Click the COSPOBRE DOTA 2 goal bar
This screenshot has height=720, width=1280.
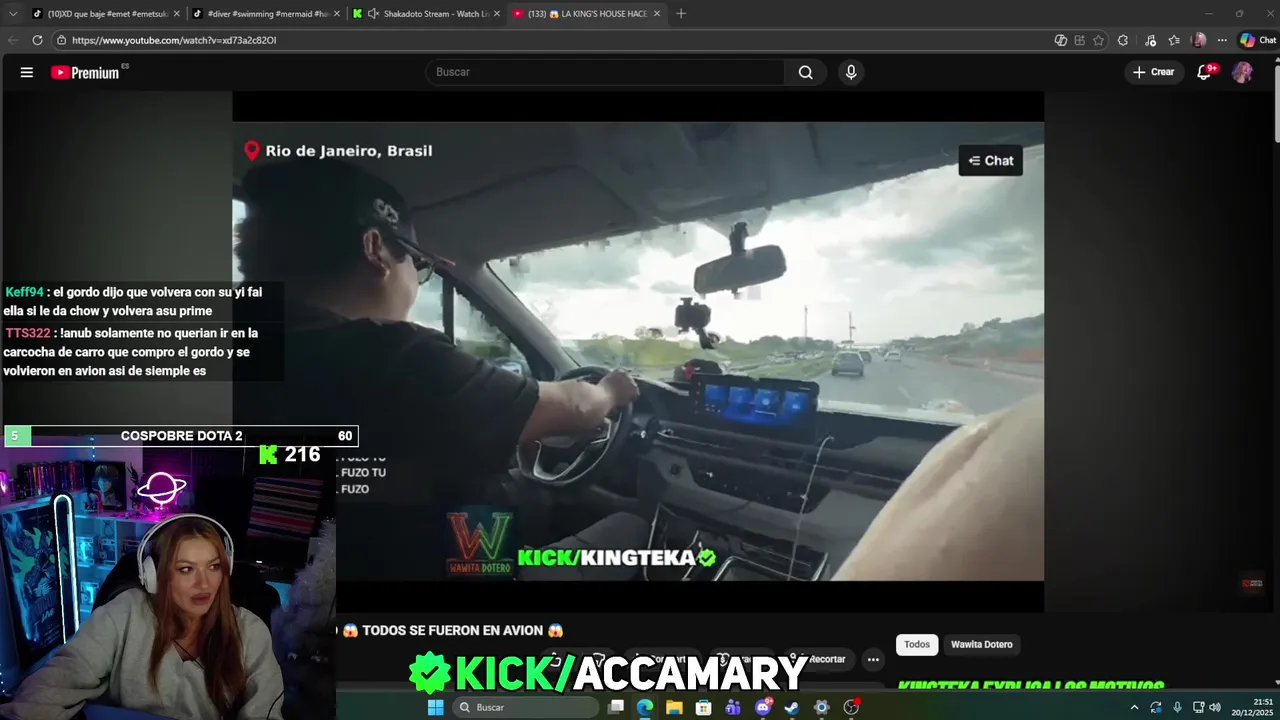pyautogui.click(x=181, y=436)
